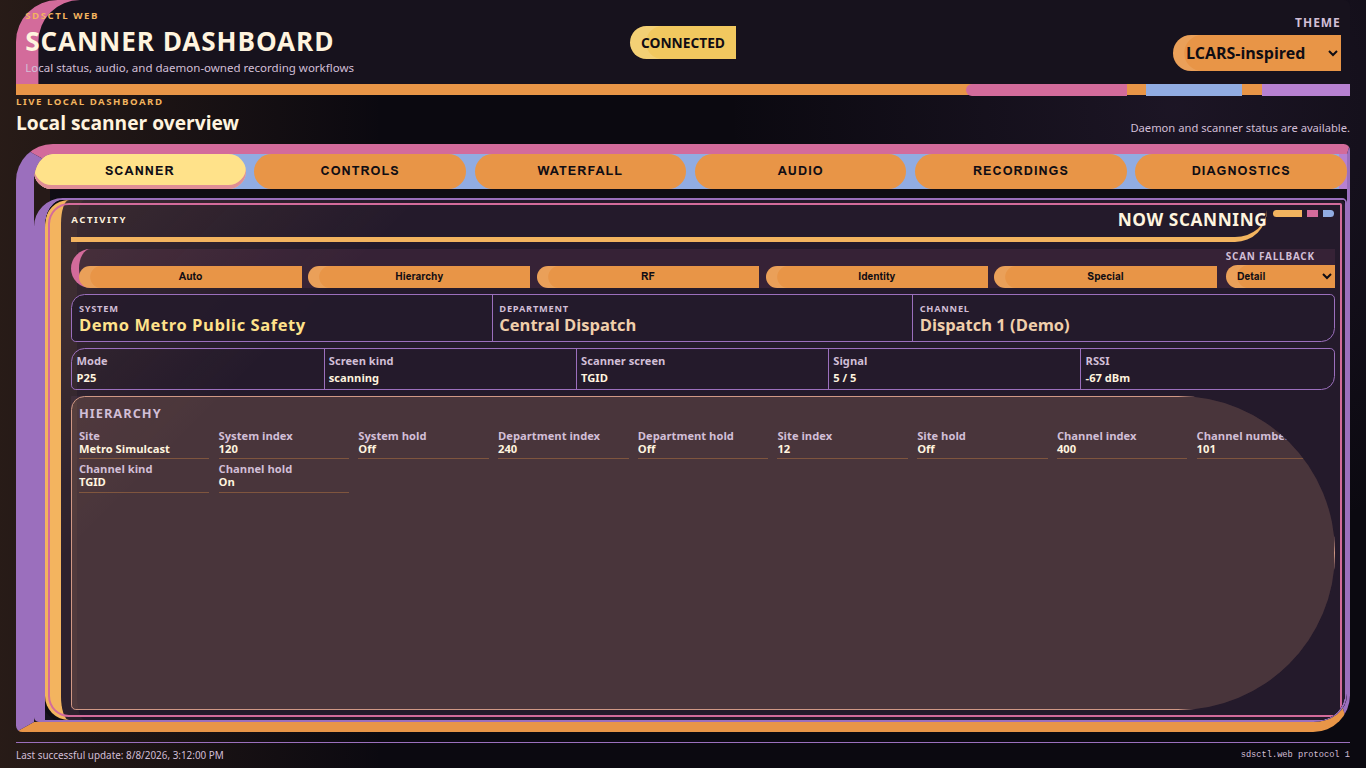
Task: Click the System index value '120'
Action: click(x=229, y=449)
